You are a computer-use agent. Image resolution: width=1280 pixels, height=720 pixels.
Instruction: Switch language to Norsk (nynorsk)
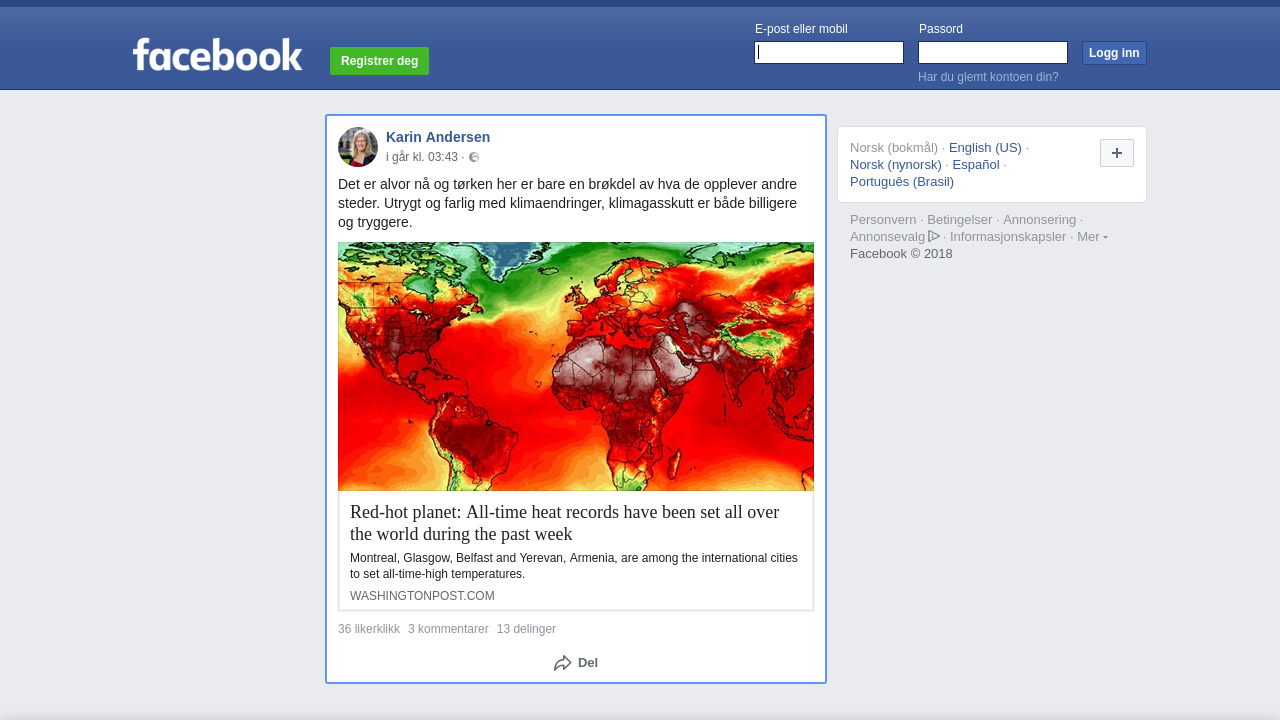[896, 165]
